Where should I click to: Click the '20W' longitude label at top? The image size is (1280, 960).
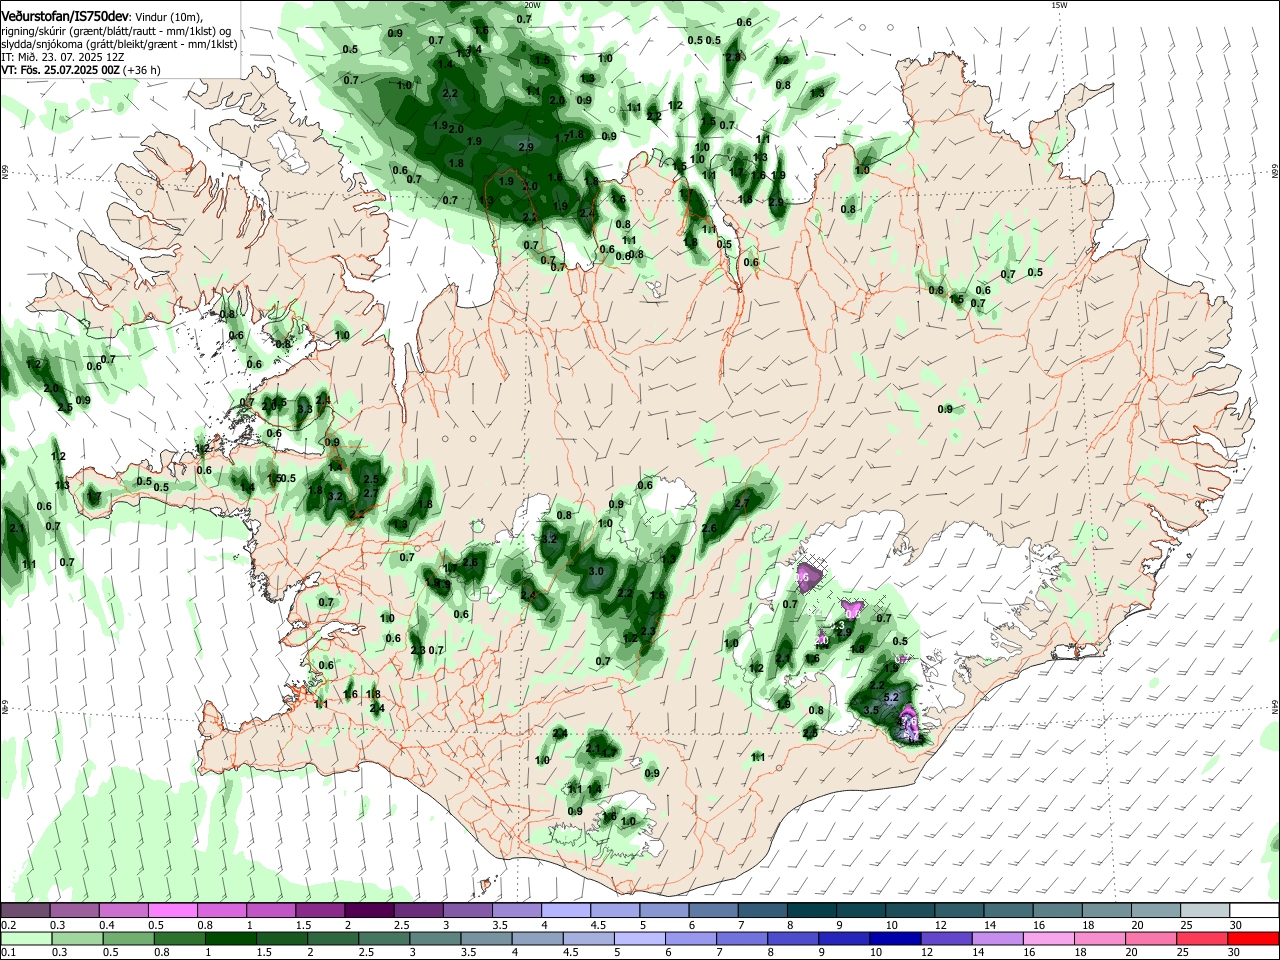pos(533,5)
